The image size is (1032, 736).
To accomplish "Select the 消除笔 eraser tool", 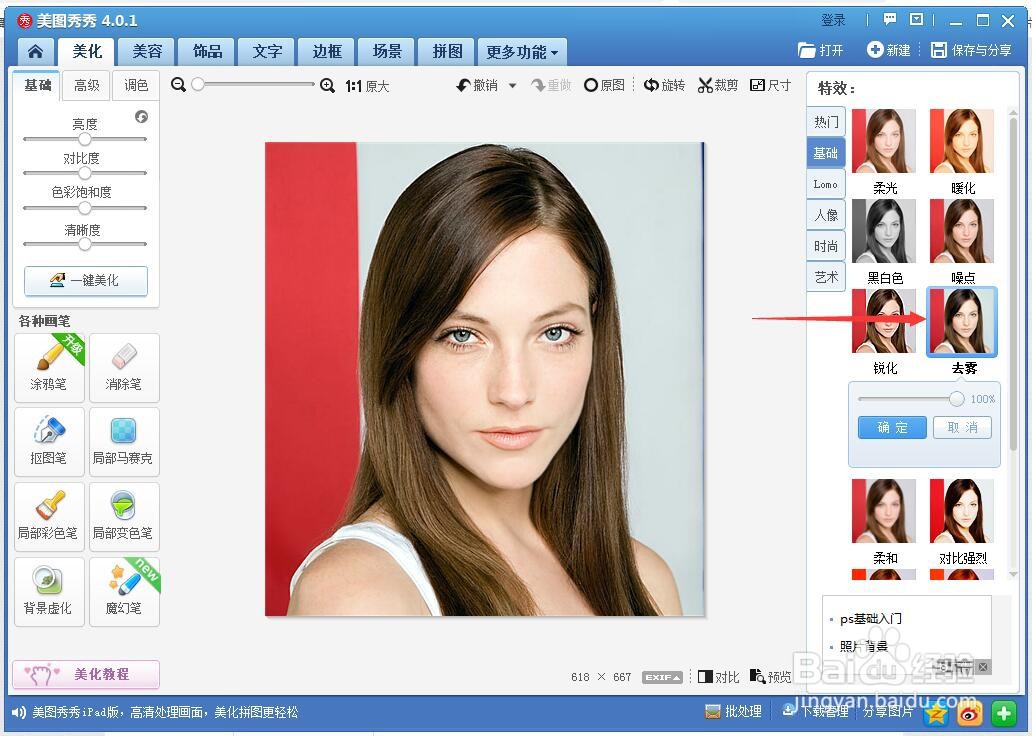I will click(x=124, y=367).
